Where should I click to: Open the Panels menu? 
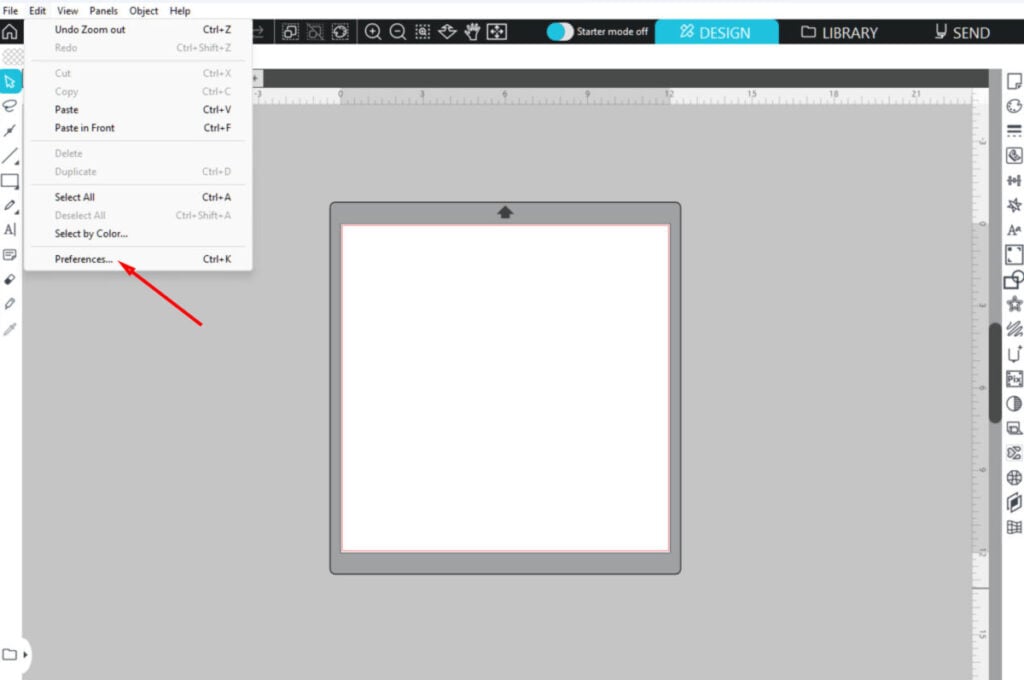(x=103, y=11)
